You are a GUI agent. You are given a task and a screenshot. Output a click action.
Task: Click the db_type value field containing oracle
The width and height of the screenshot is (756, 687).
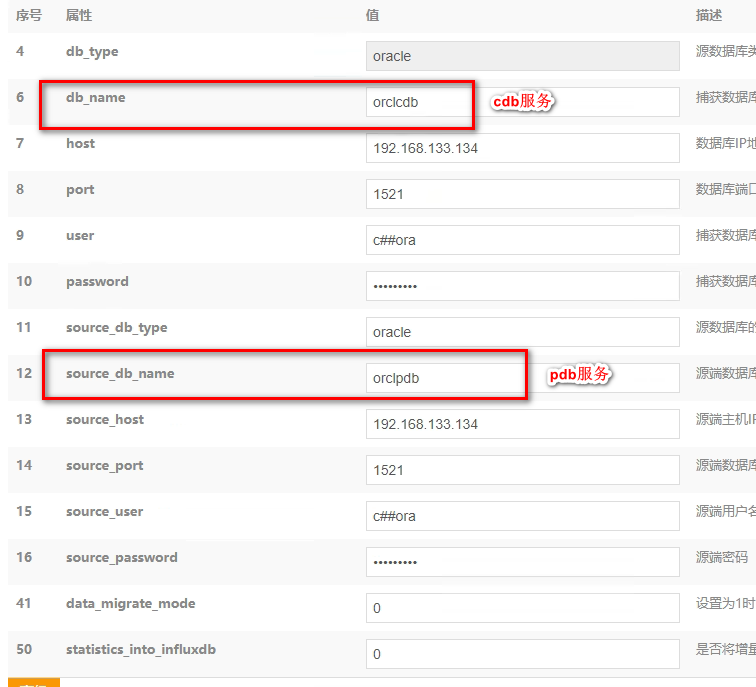tap(522, 56)
